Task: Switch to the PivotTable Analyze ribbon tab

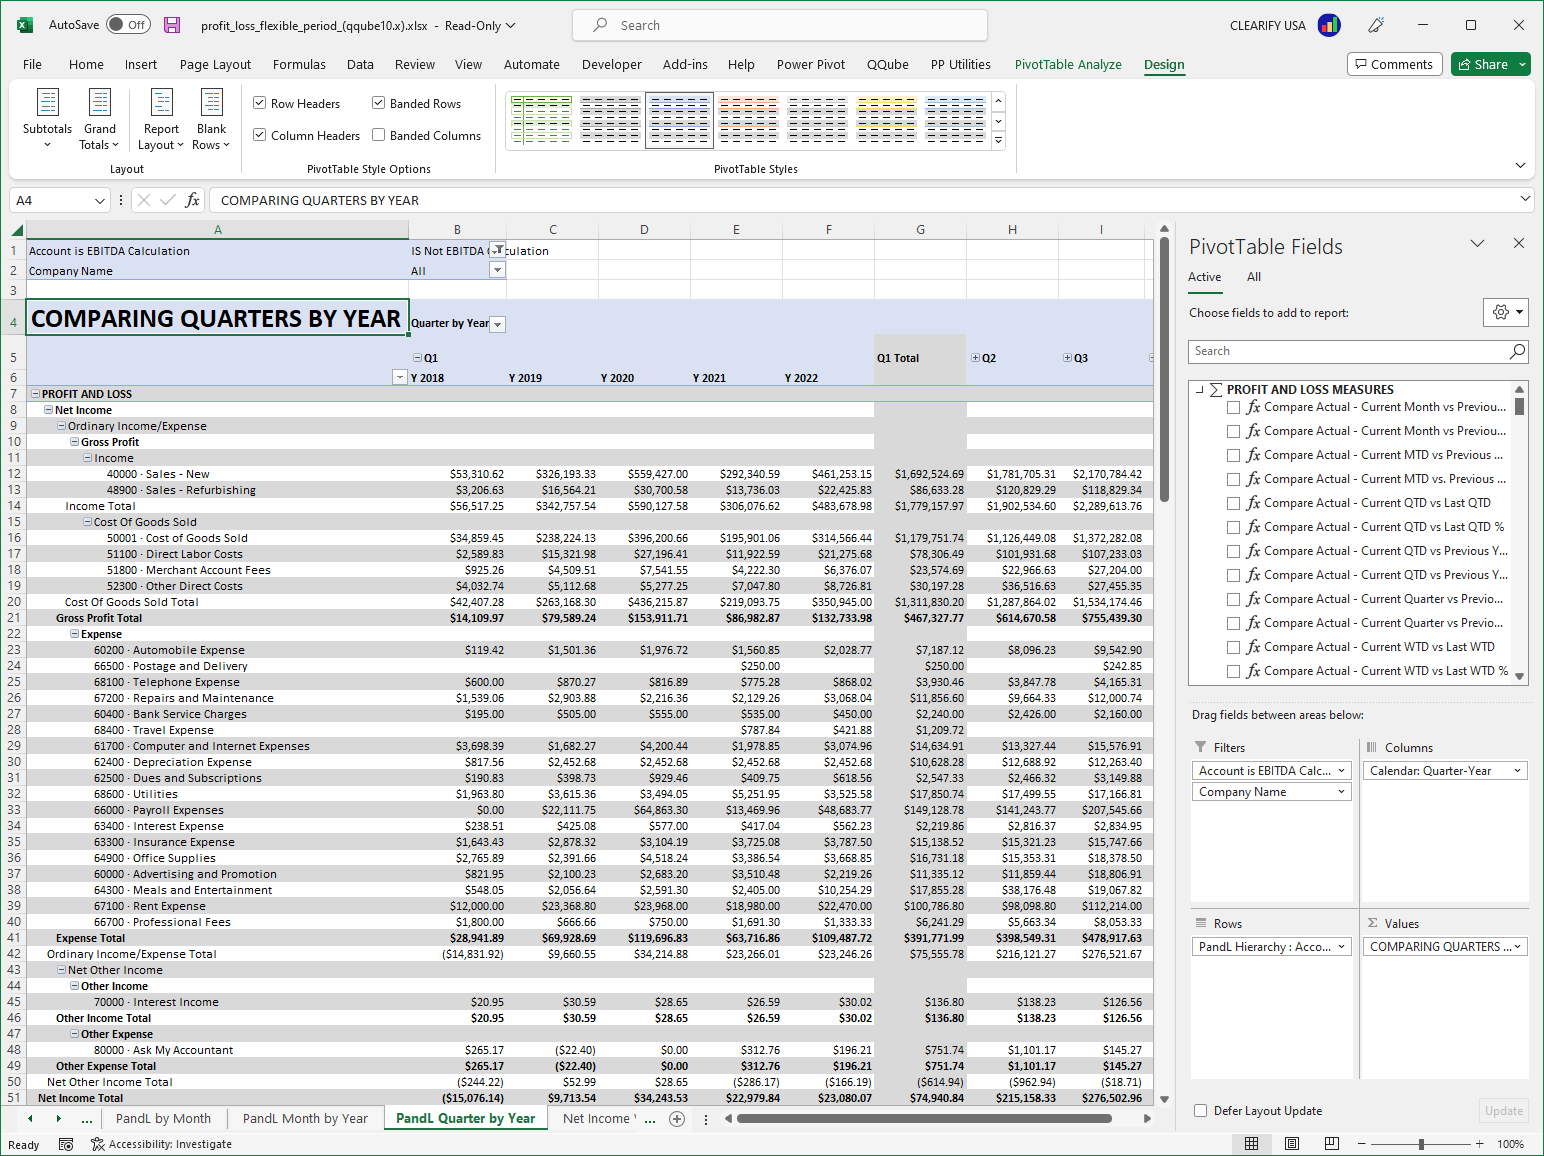Action: [x=1068, y=64]
